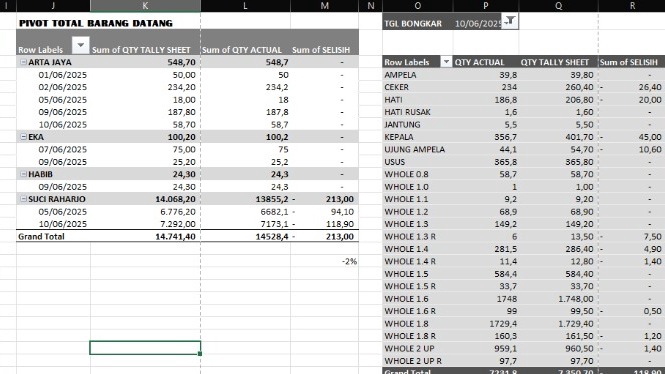Select the WHOLE 1.6 row label
The image size is (665, 374).
tap(406, 299)
